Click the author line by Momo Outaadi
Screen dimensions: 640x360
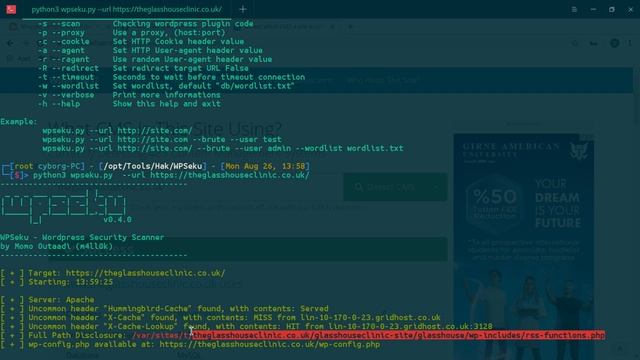[56, 246]
